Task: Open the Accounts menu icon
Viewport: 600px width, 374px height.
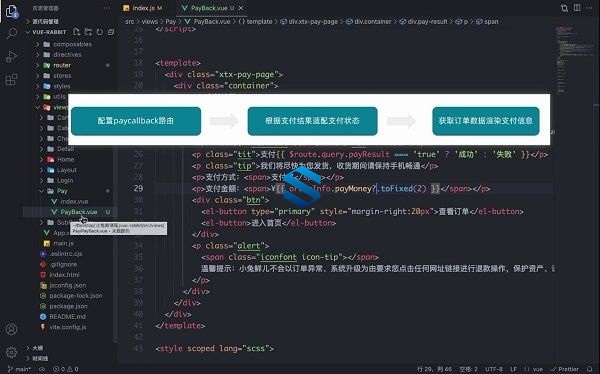Action: click(x=11, y=329)
